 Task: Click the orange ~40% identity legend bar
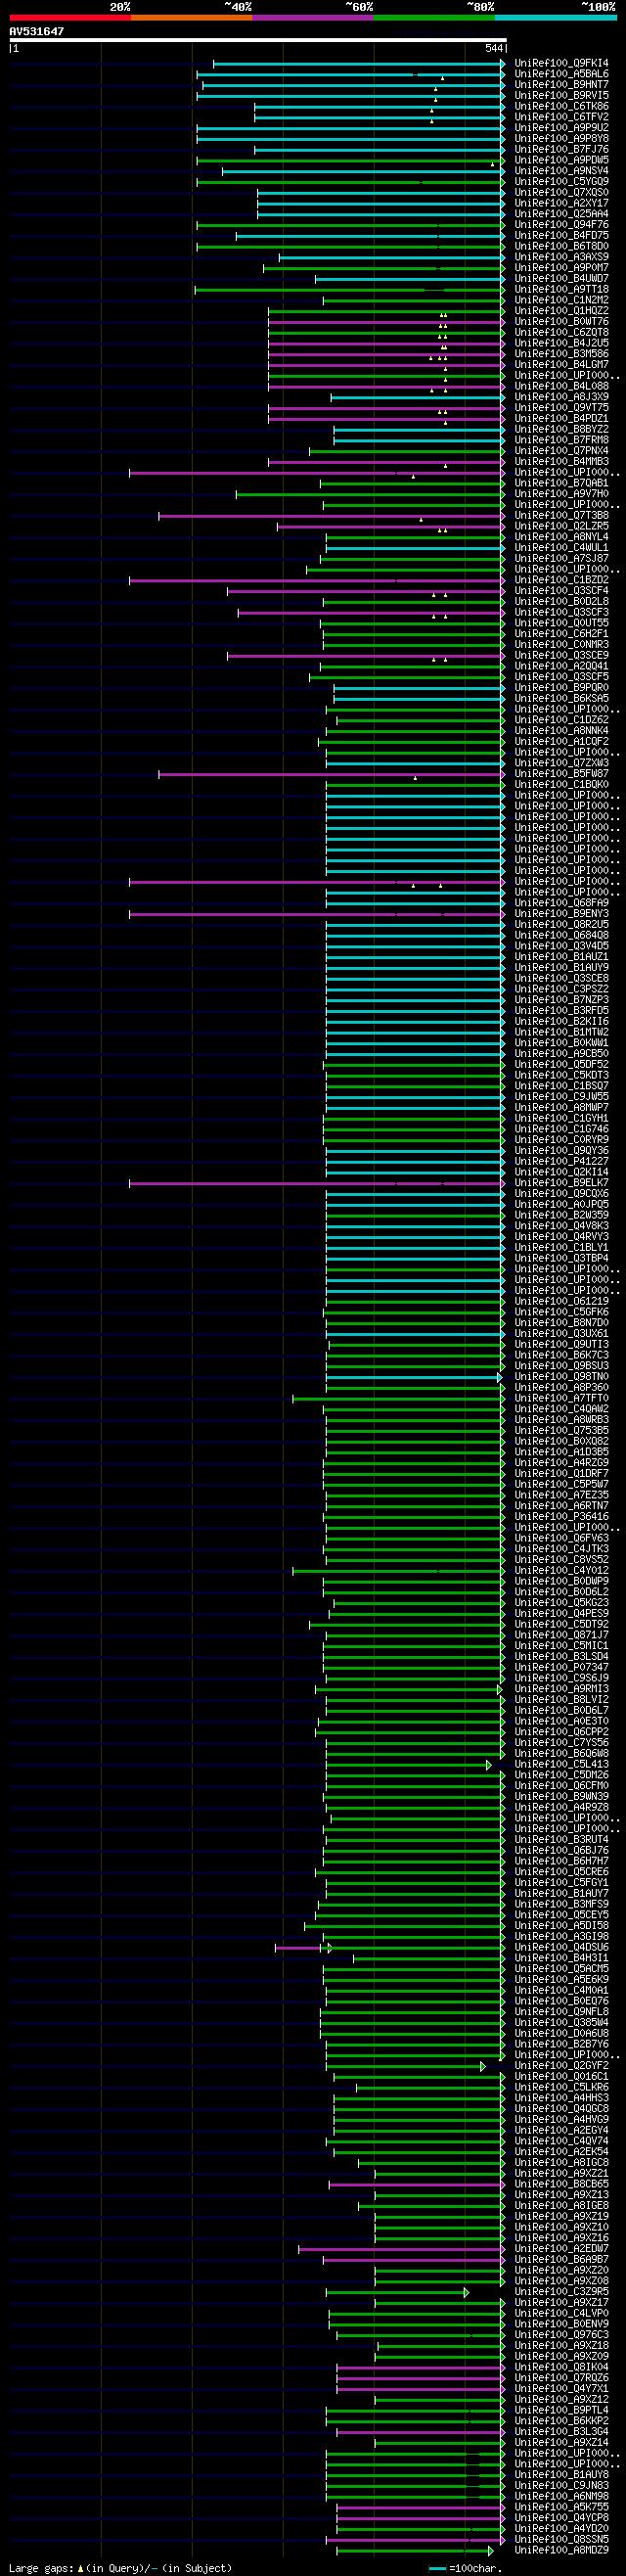[x=192, y=17]
